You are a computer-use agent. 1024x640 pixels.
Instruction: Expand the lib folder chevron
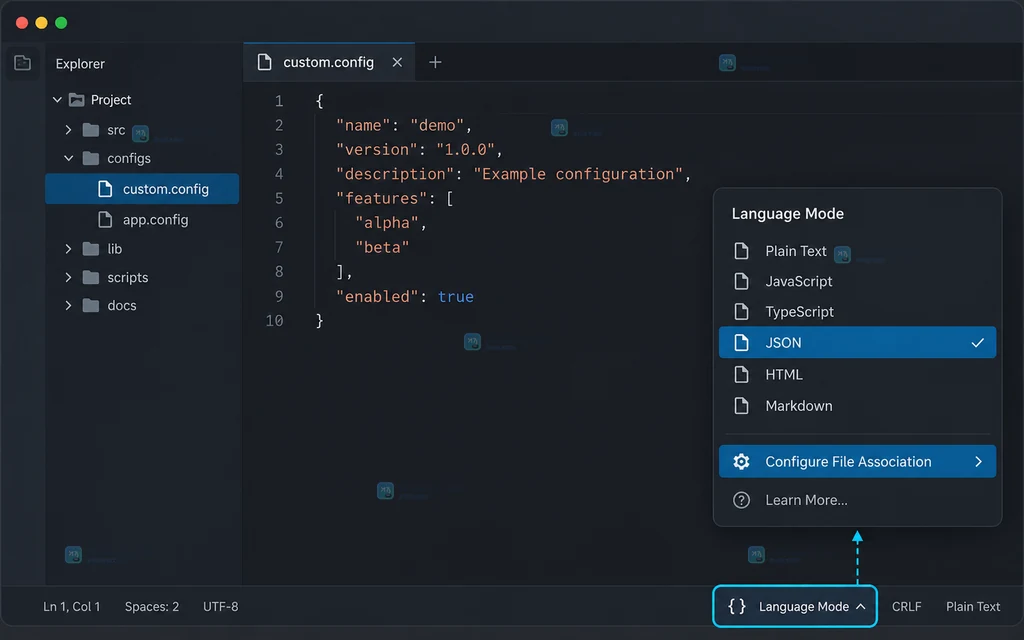68,249
